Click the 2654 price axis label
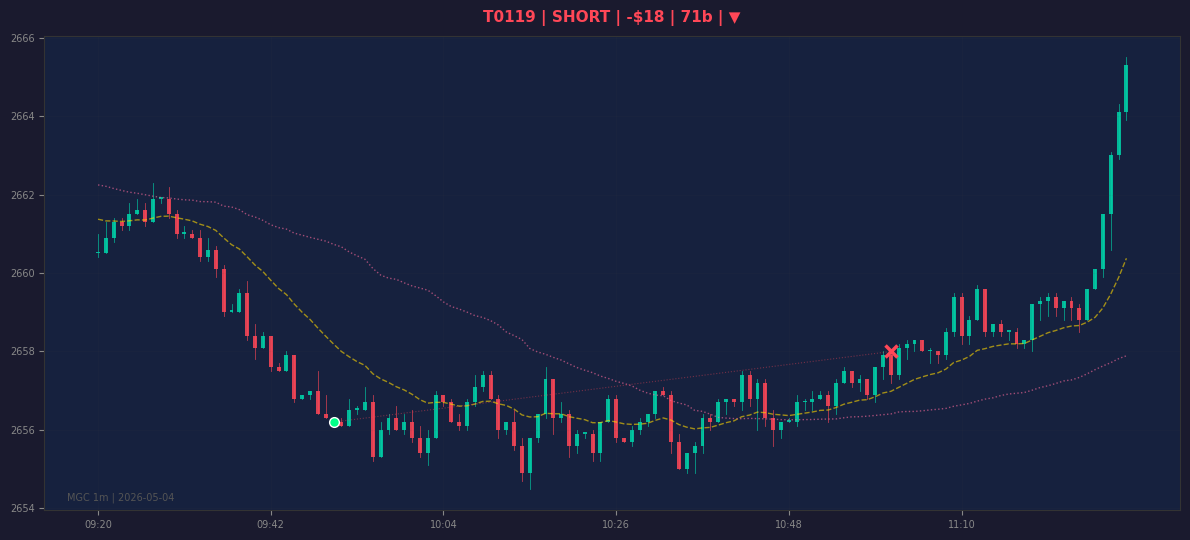Image resolution: width=1190 pixels, height=540 pixels. (x=23, y=509)
